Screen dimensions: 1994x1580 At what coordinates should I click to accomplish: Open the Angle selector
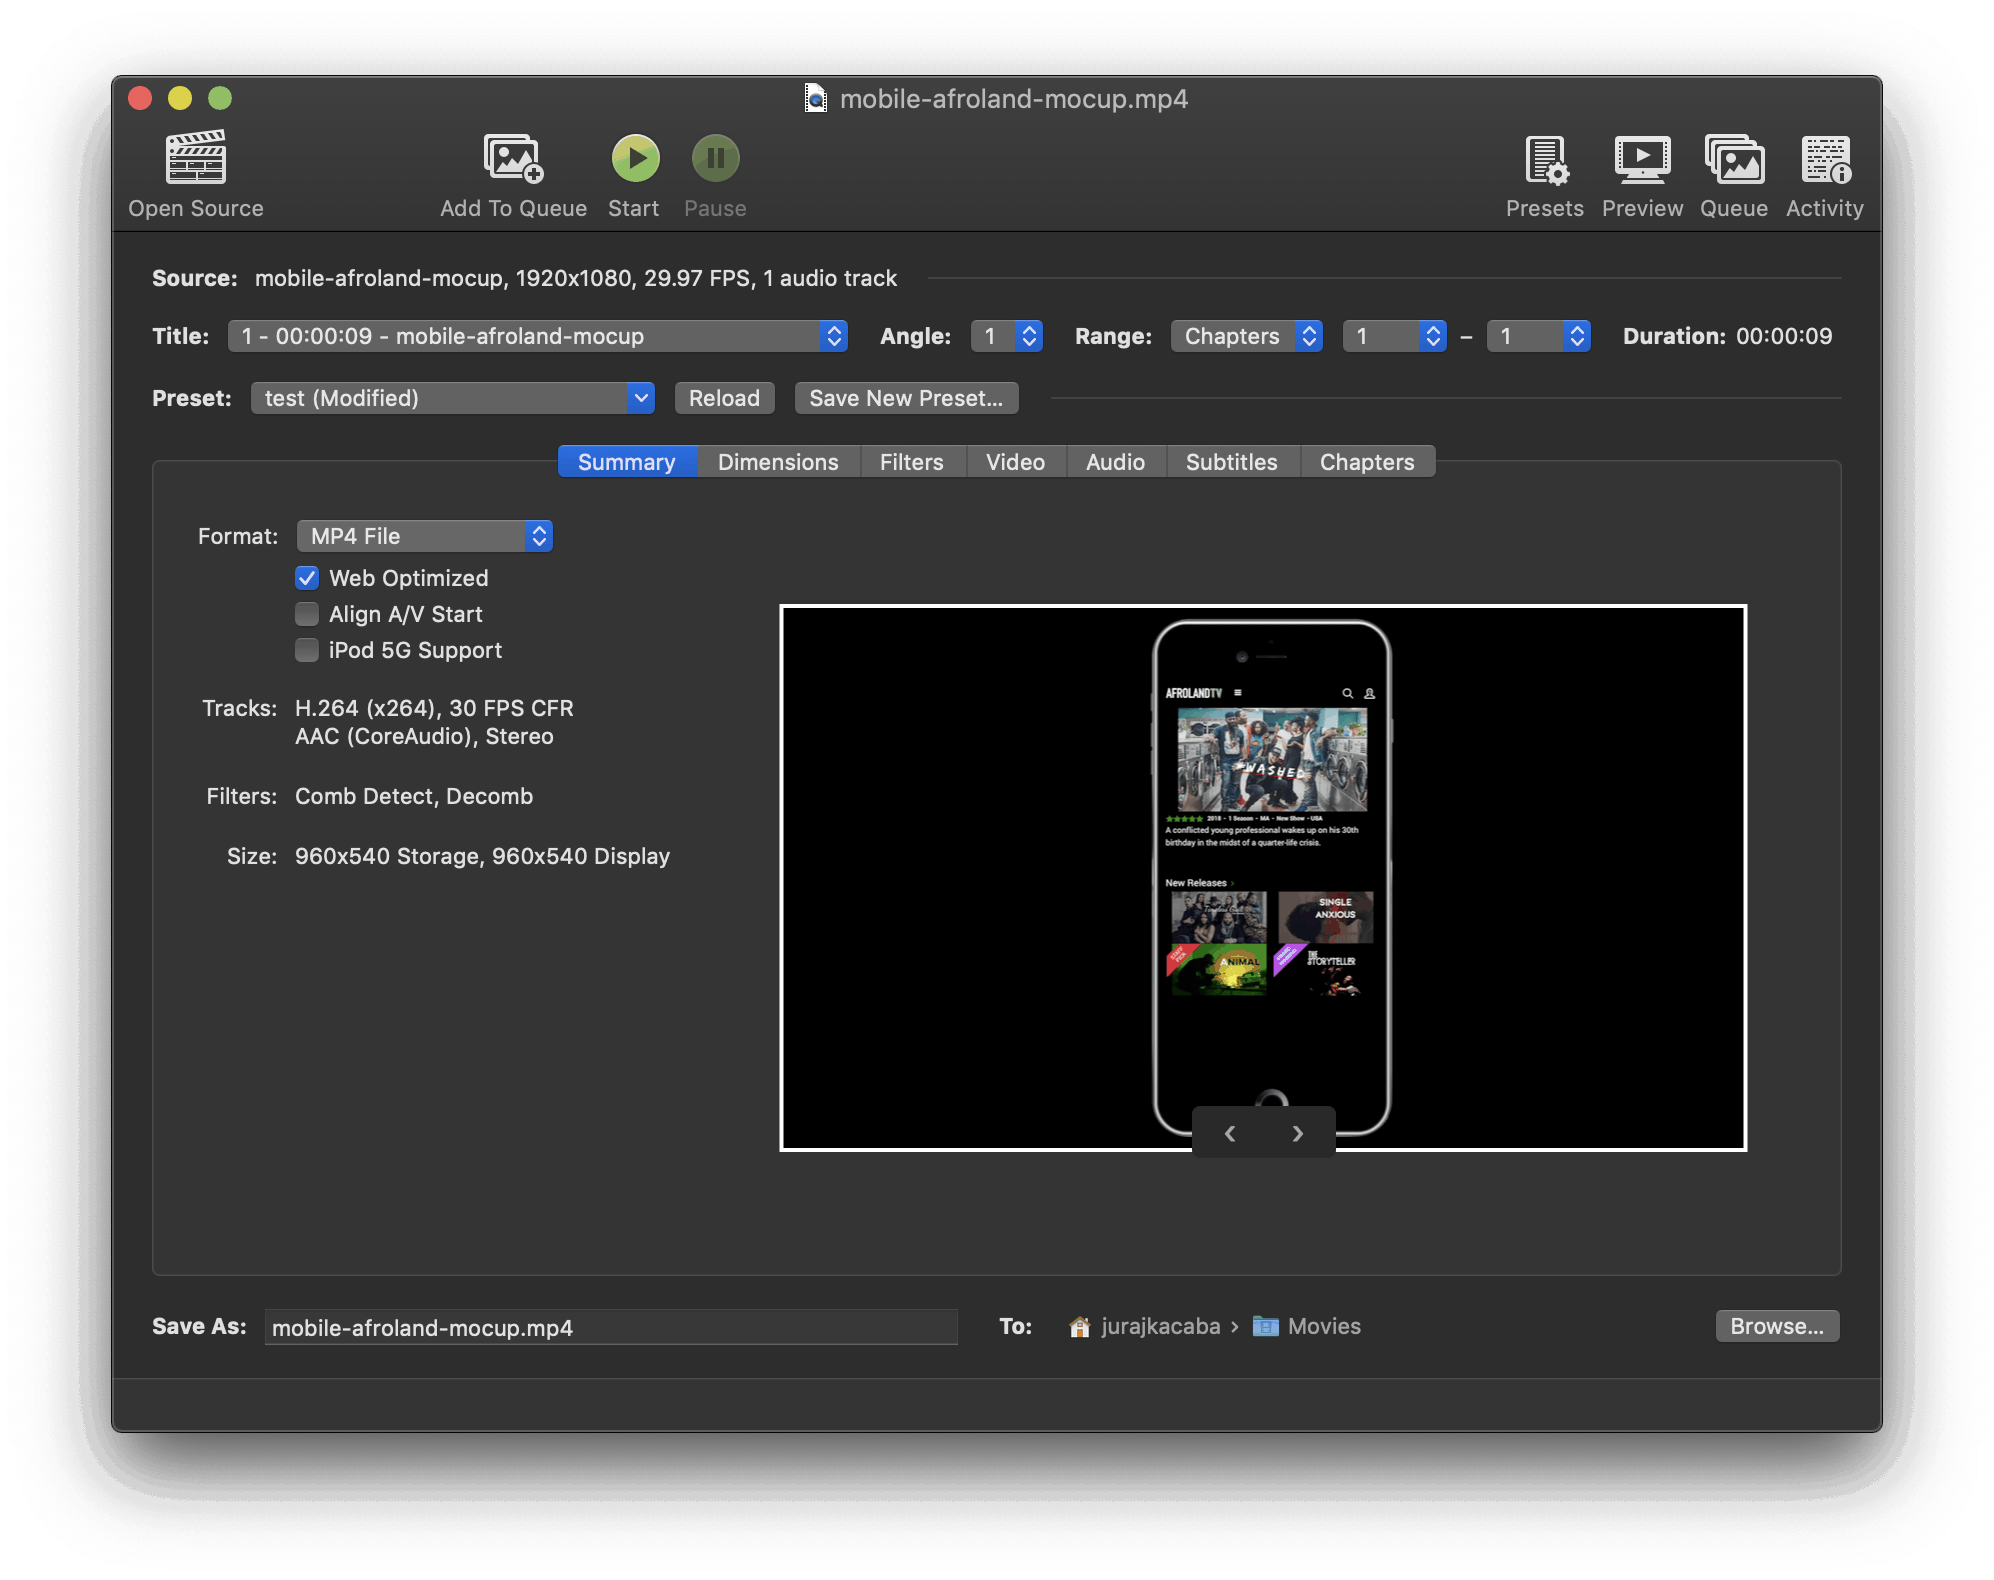click(x=1007, y=336)
